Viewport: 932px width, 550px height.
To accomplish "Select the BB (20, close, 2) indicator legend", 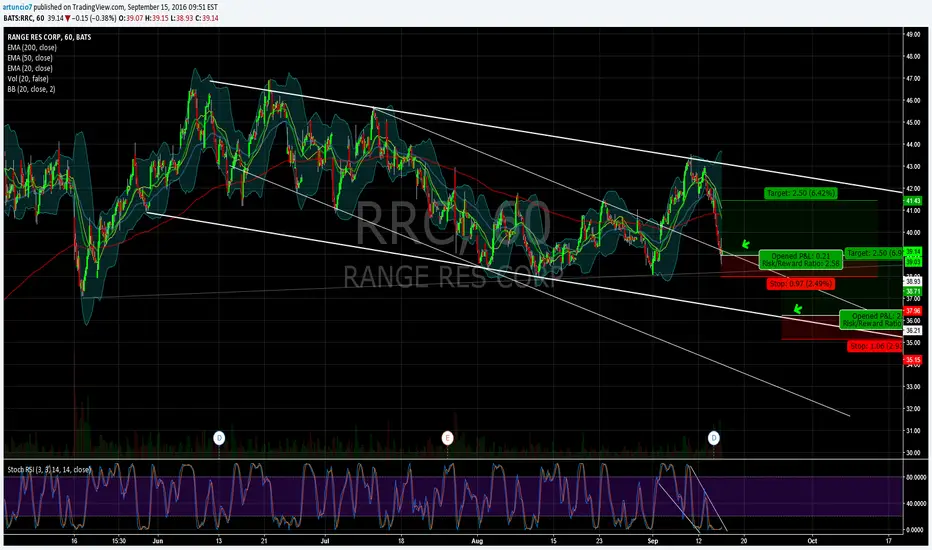I will pos(32,89).
